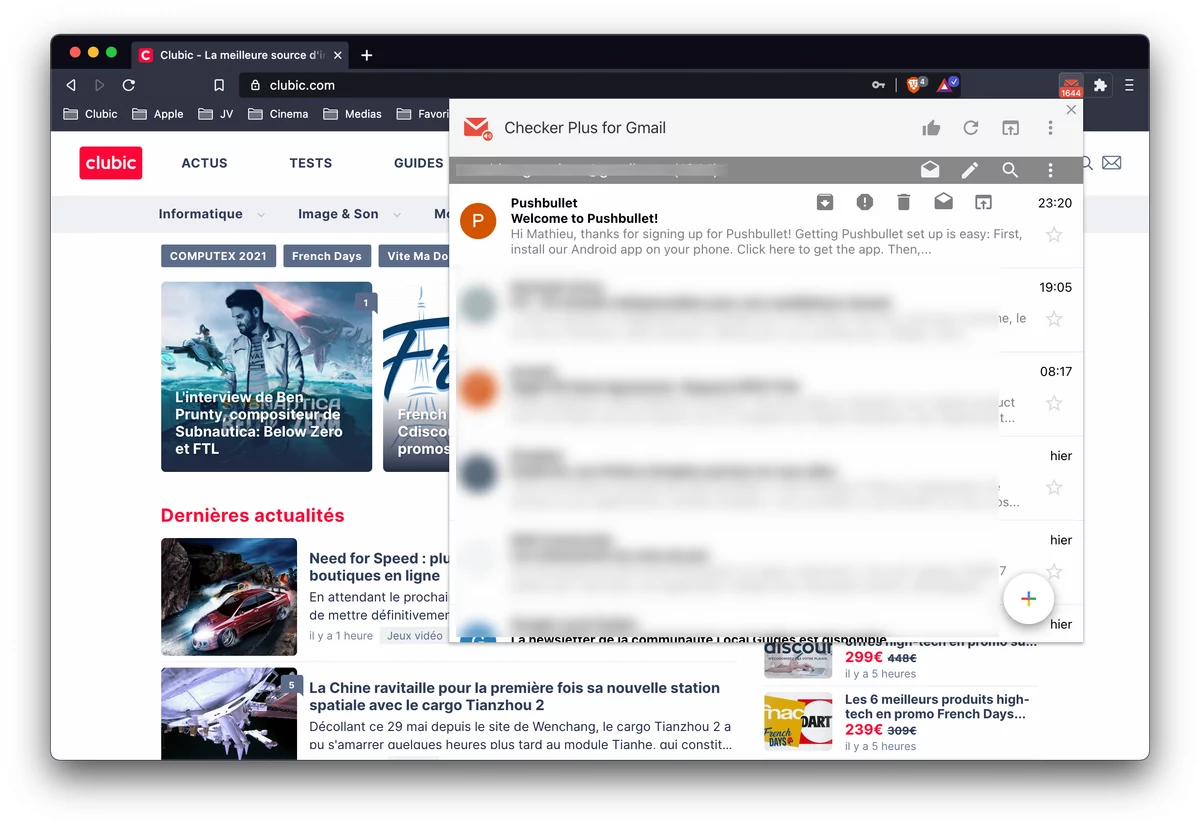Click the Checker Plus Gmail logo icon
The height and width of the screenshot is (827, 1200).
tap(477, 128)
